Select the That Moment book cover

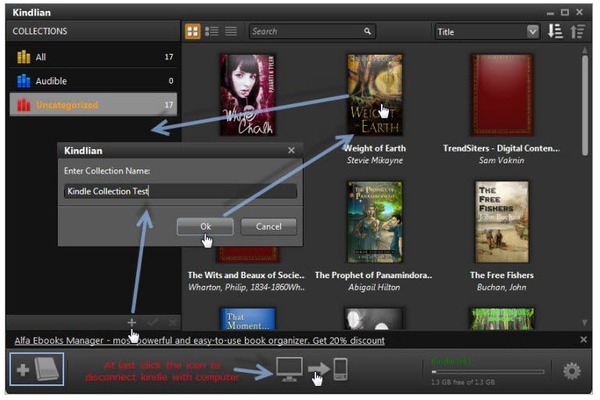(248, 319)
